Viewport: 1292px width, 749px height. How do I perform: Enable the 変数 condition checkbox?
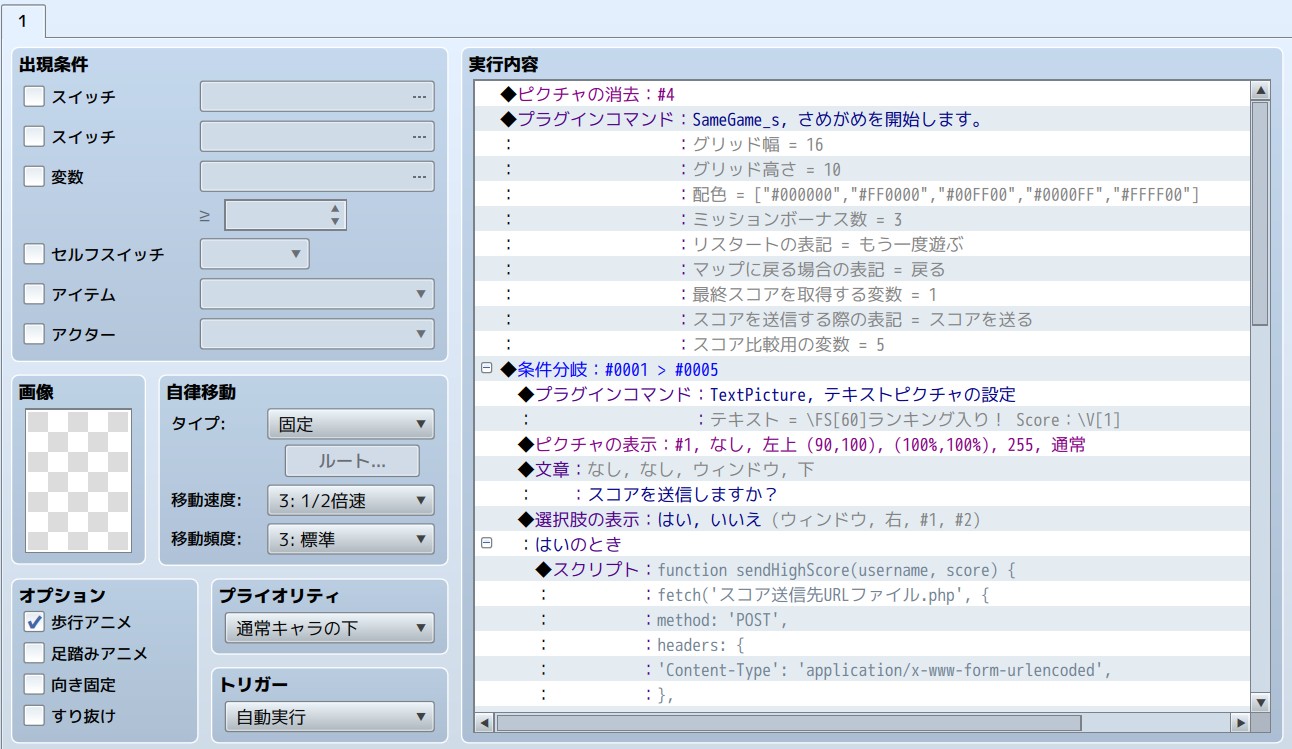click(x=34, y=177)
